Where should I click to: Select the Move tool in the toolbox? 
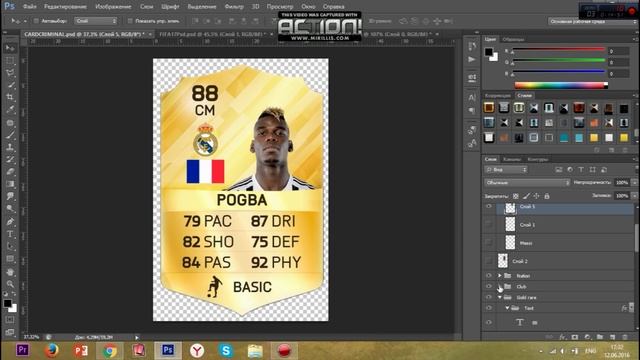pyautogui.click(x=10, y=48)
